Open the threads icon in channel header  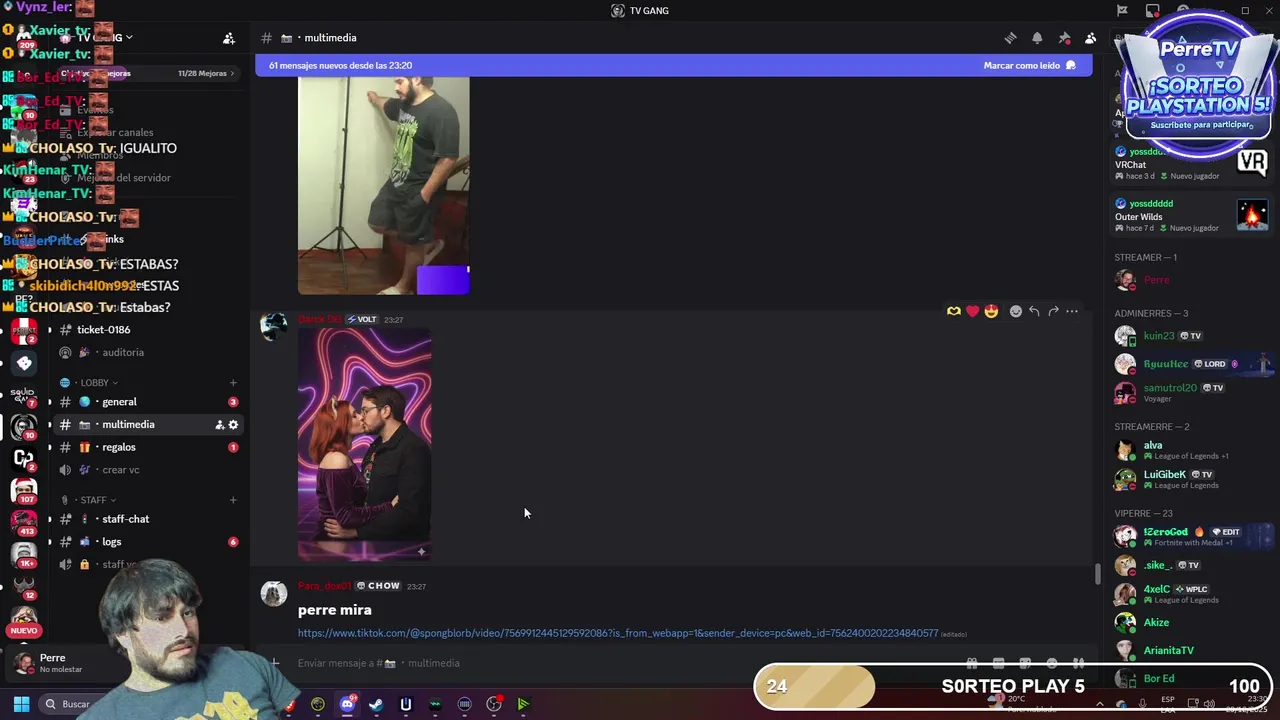1010,38
